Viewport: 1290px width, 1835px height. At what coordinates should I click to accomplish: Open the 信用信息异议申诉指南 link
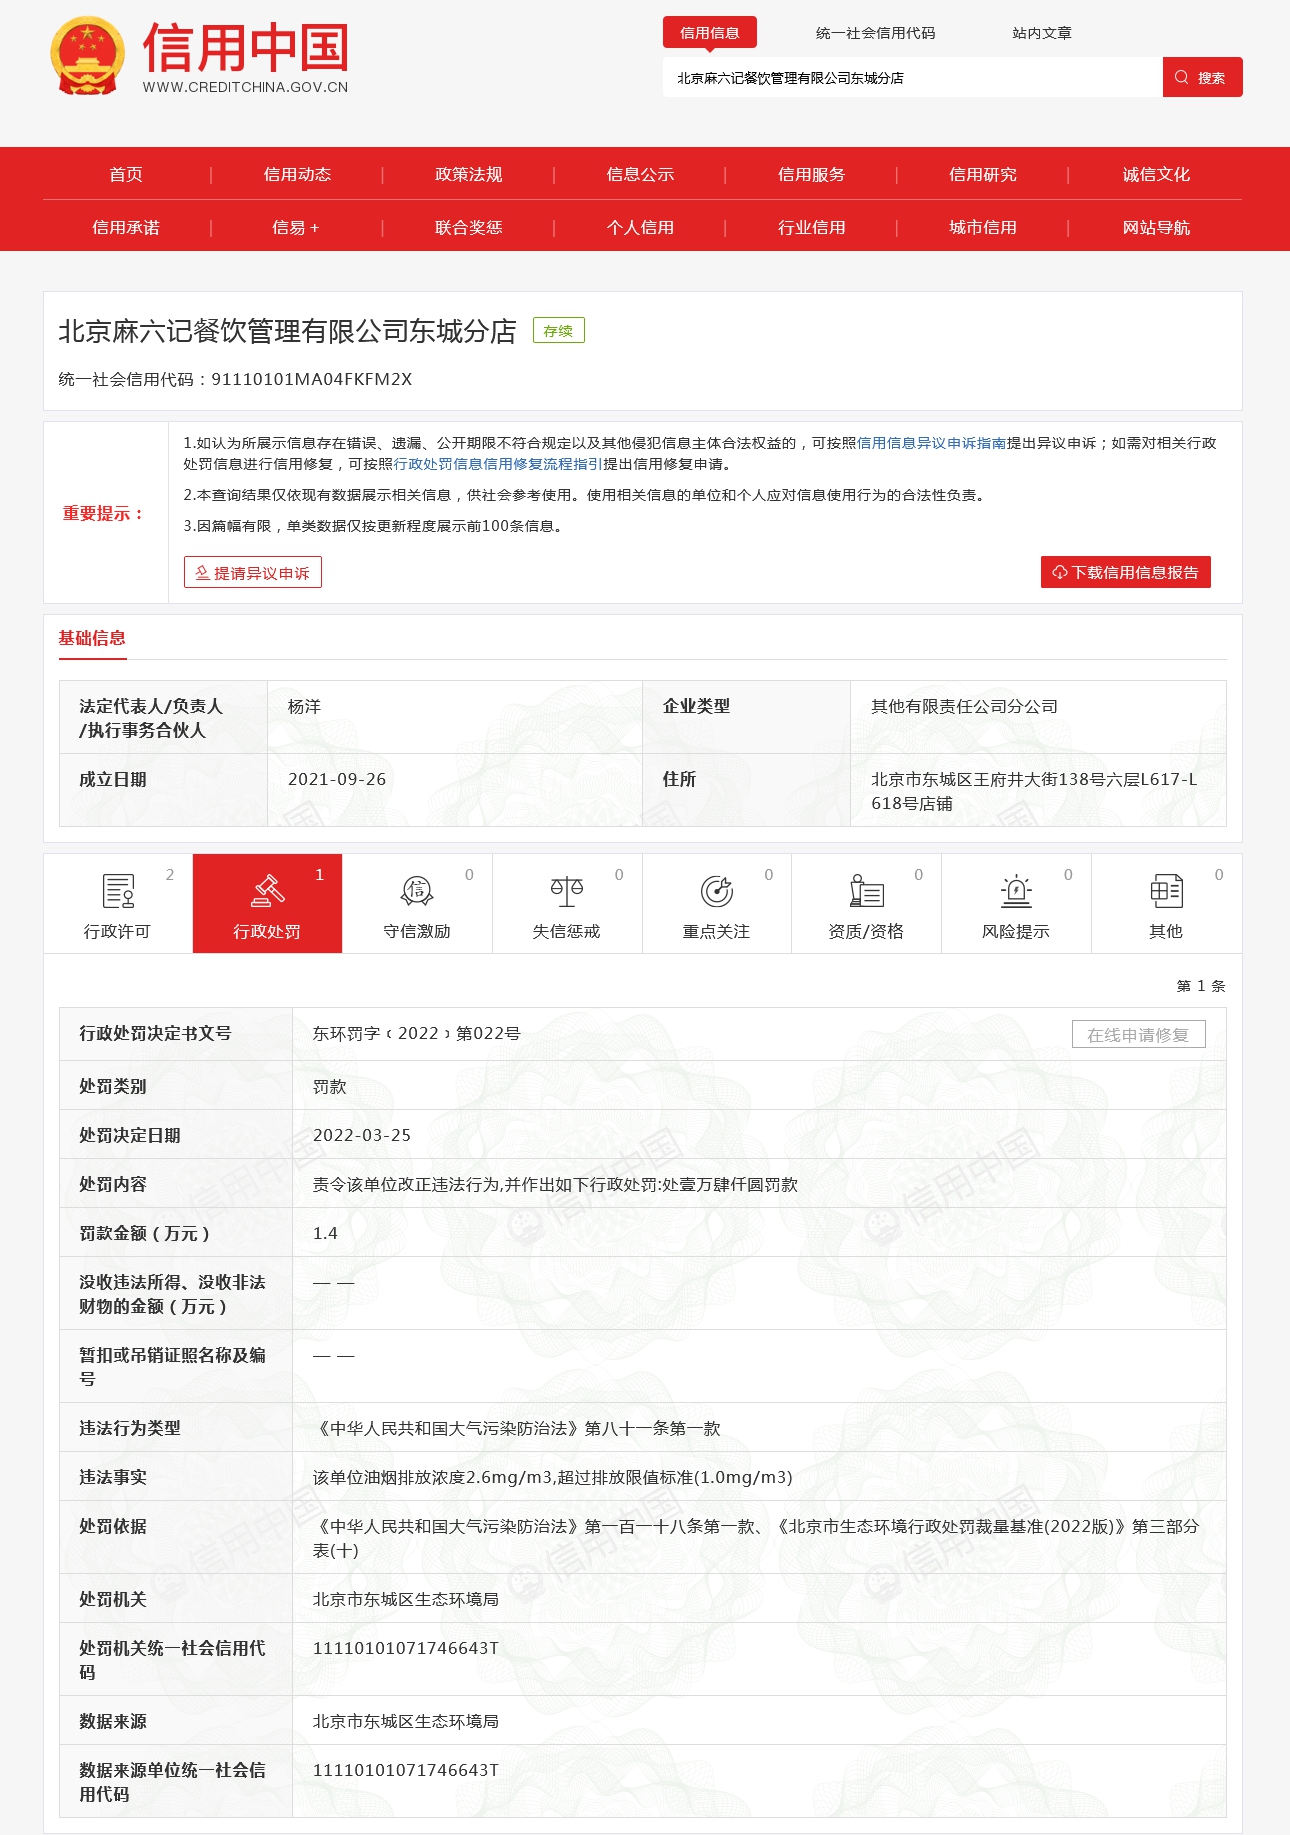pos(931,443)
